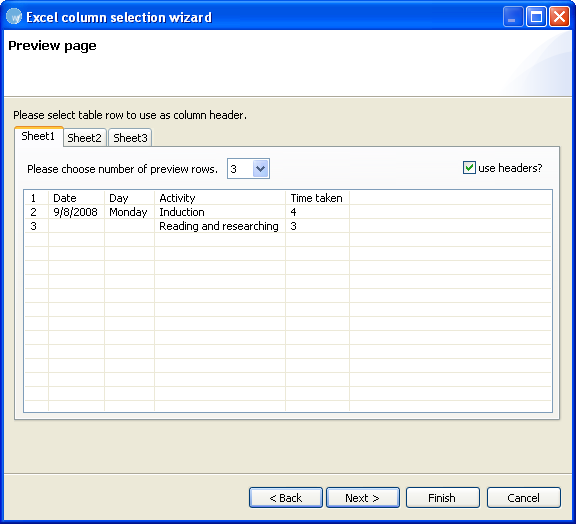Screen dimensions: 576x524
Task: Select row 1 as column header
Action: point(288,198)
